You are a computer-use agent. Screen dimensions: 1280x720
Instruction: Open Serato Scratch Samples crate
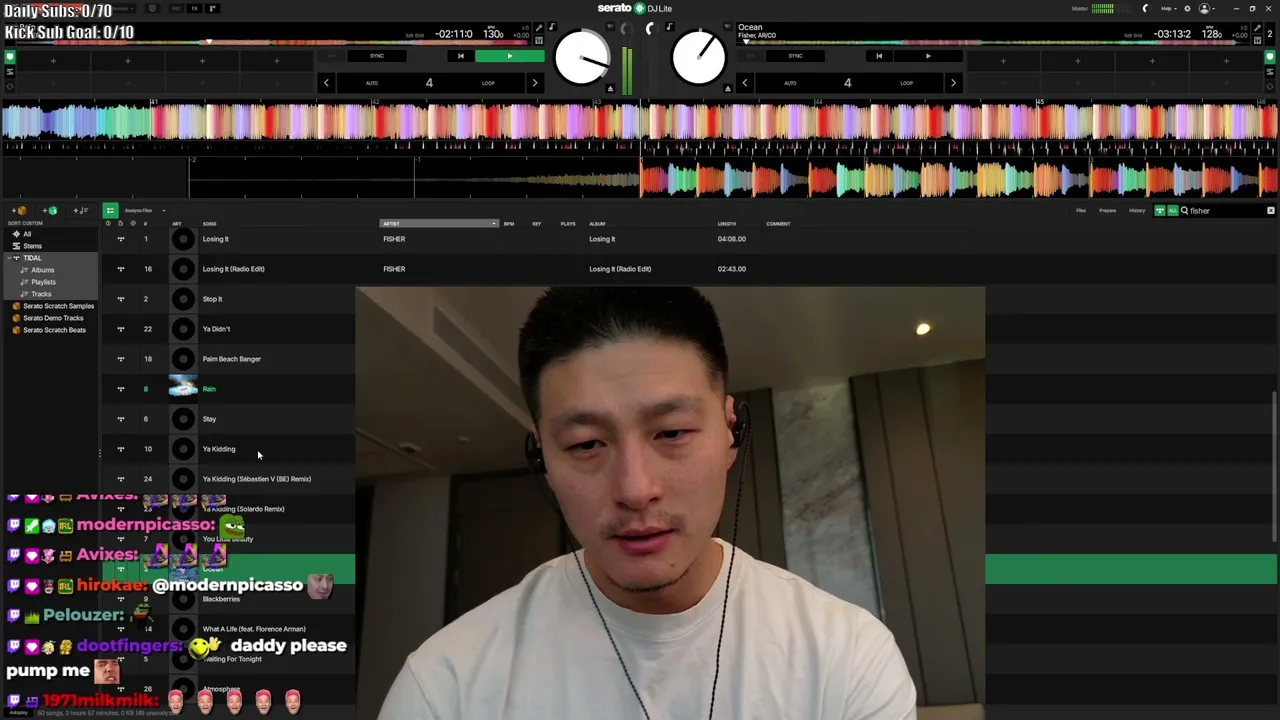[x=58, y=306]
